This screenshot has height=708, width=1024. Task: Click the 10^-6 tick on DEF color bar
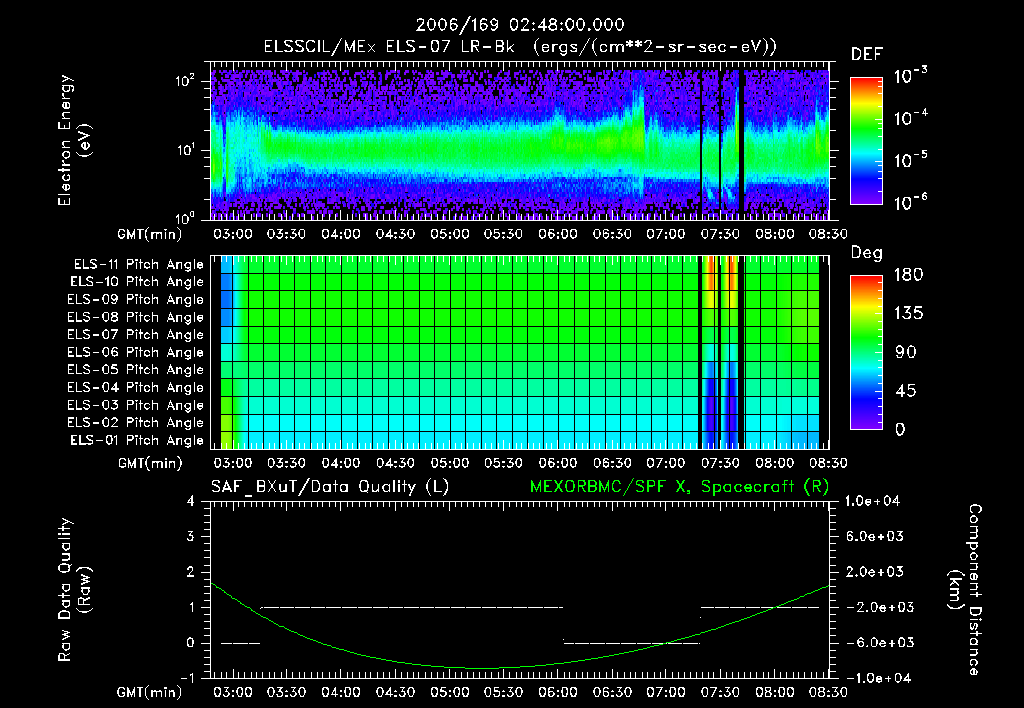[910, 202]
